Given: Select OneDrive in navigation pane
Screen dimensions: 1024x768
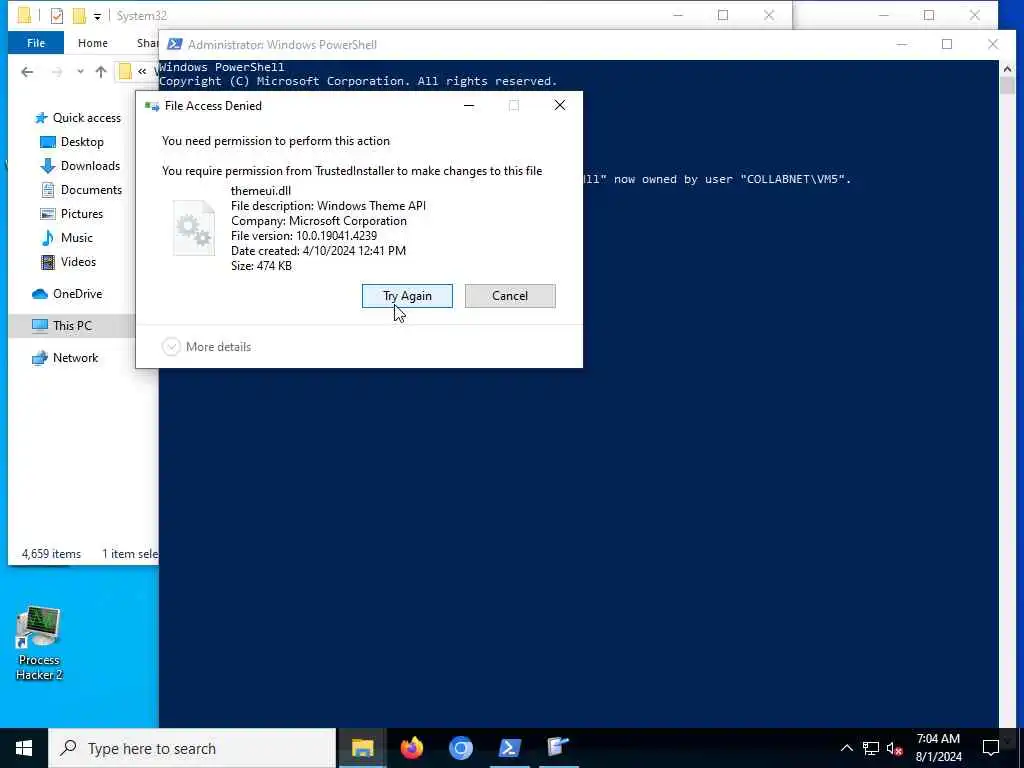Looking at the screenshot, I should tap(67, 294).
